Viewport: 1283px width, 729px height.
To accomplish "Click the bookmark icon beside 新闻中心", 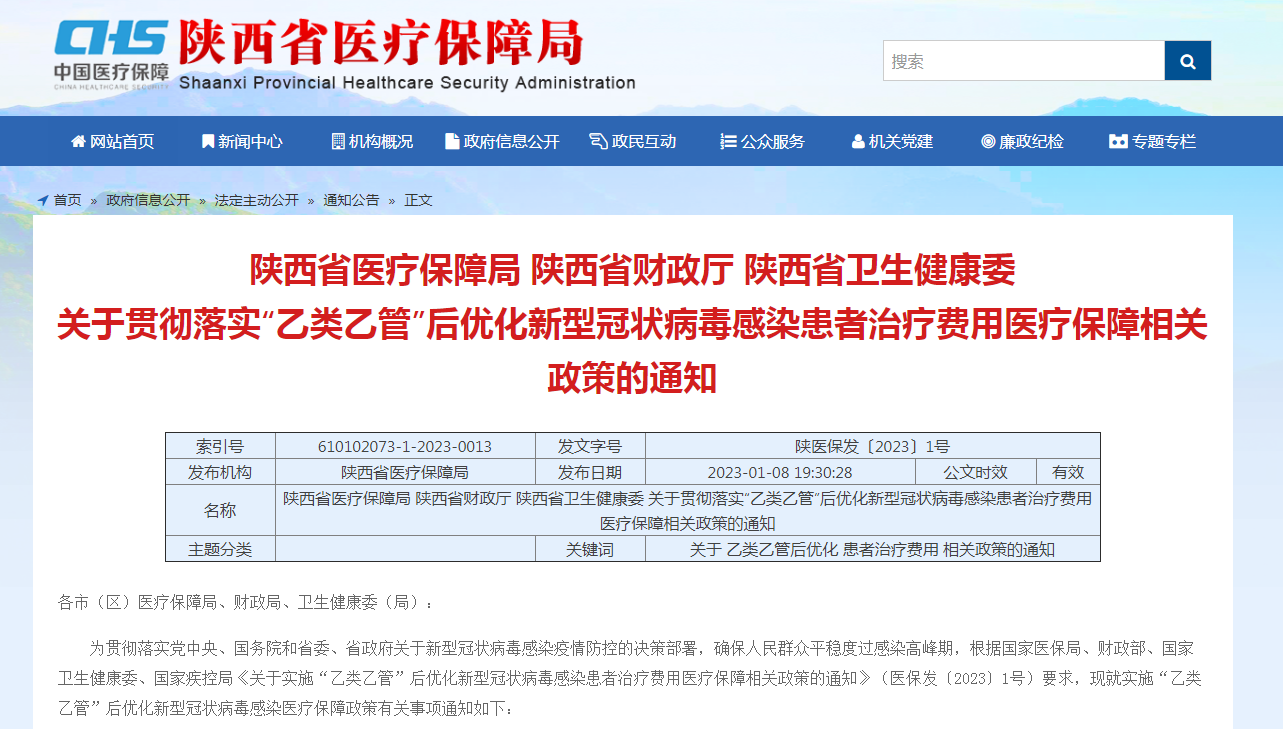I will pos(208,142).
